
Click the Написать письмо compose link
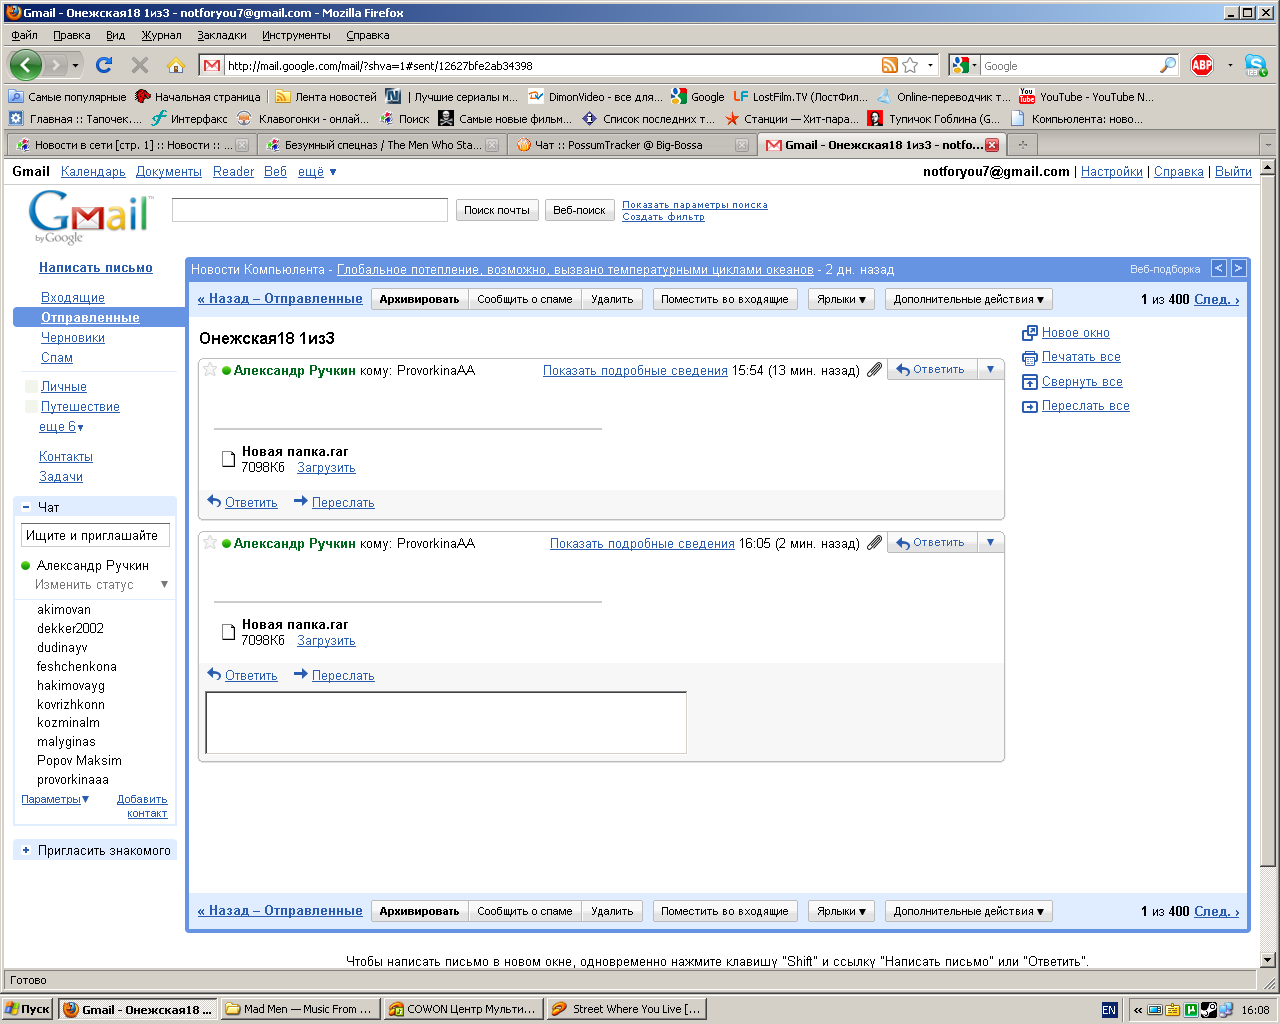[x=96, y=268]
